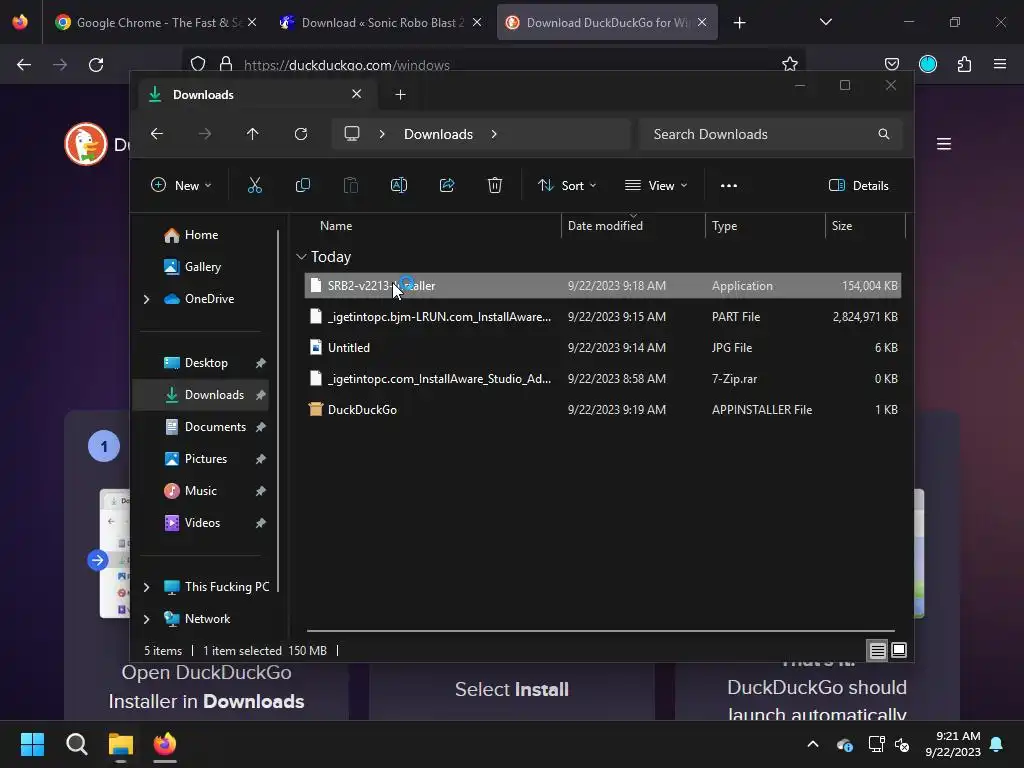Click the Firefox icon in the taskbar
Image resolution: width=1024 pixels, height=768 pixels.
click(x=165, y=744)
